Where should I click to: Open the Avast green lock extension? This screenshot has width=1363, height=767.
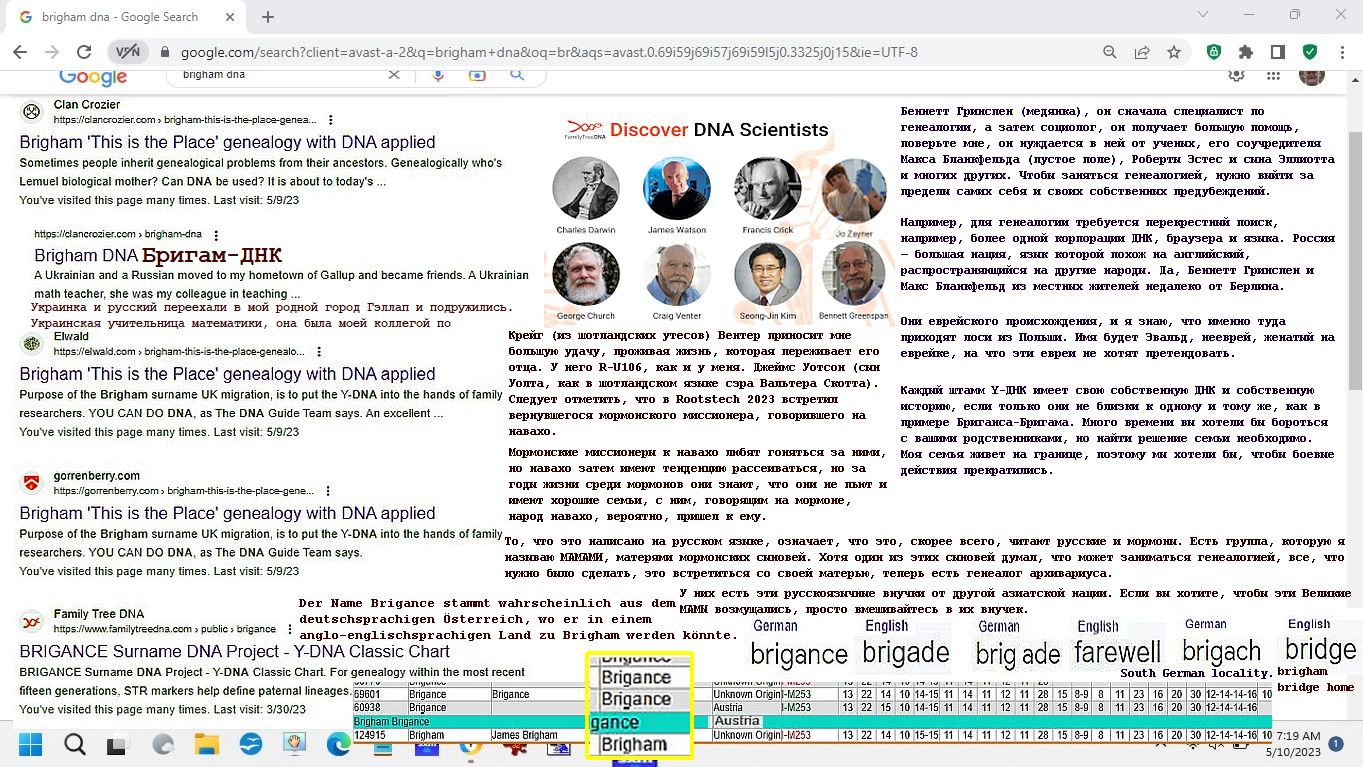pos(1214,52)
